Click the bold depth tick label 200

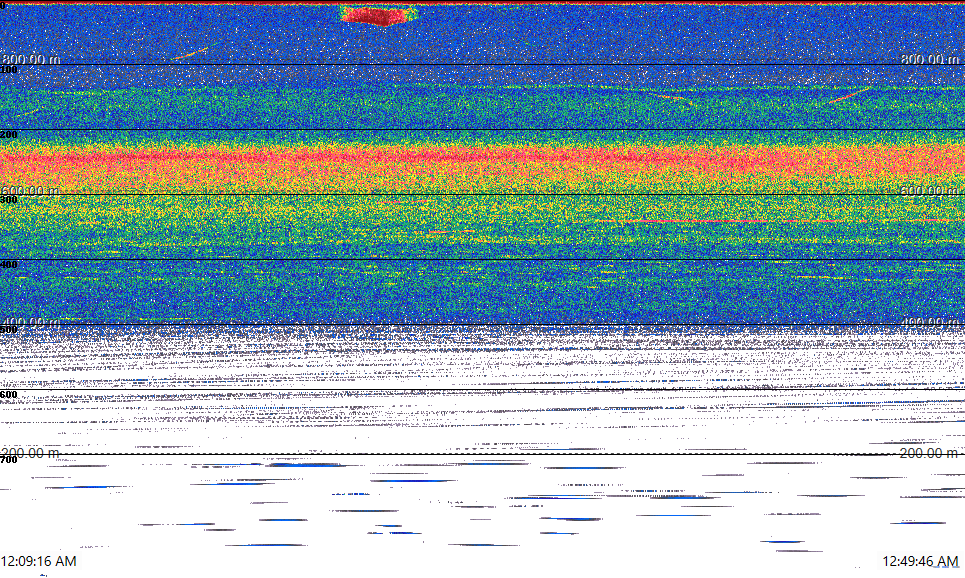[x=9, y=135]
